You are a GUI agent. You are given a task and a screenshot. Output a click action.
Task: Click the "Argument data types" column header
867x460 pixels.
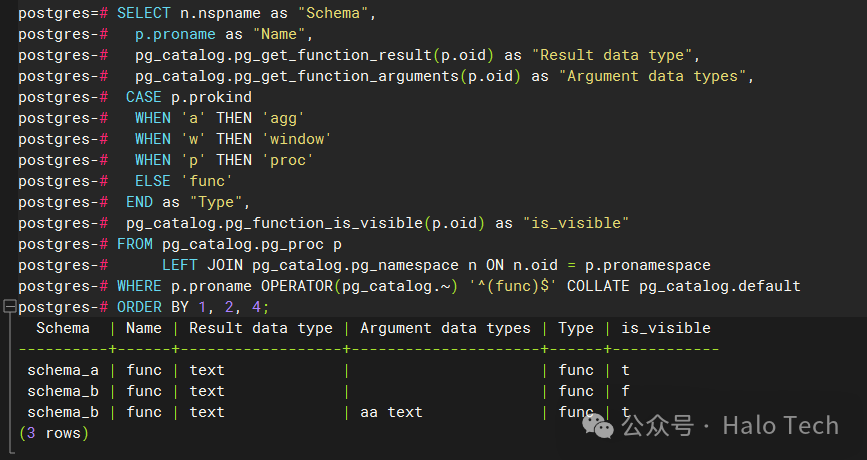click(x=445, y=328)
